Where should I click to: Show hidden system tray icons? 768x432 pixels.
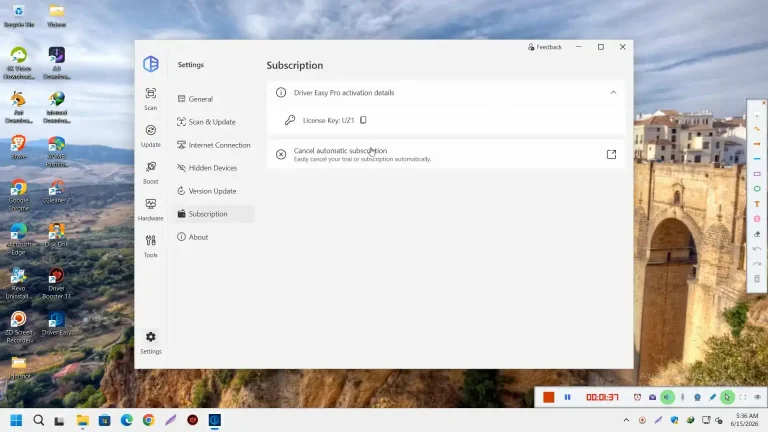(x=626, y=420)
